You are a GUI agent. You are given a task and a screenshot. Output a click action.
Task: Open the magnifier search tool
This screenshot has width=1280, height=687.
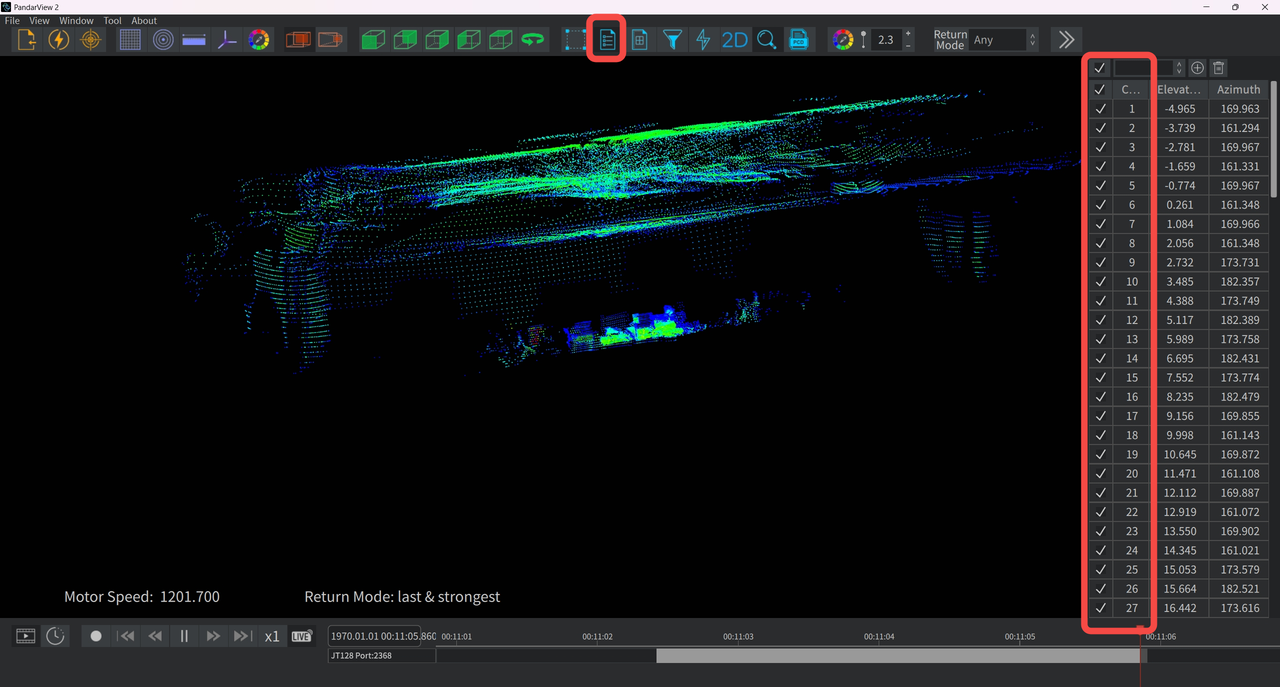click(x=766, y=40)
